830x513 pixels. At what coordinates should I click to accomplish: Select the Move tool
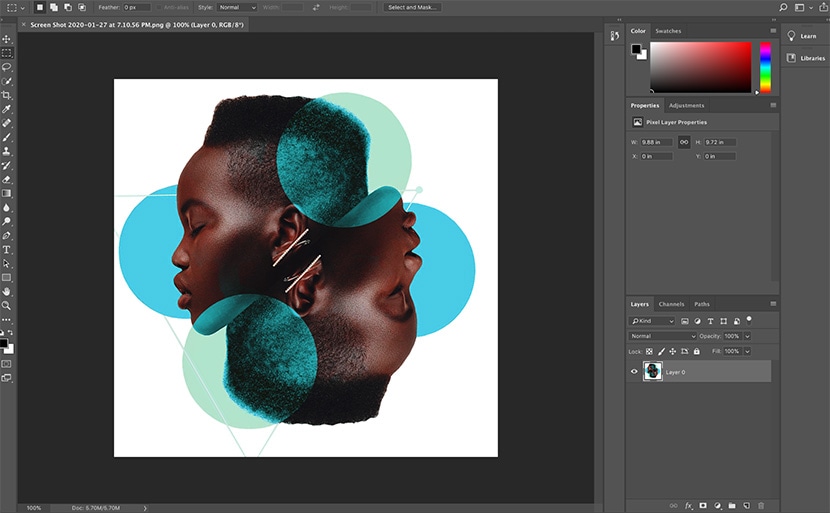pos(7,39)
